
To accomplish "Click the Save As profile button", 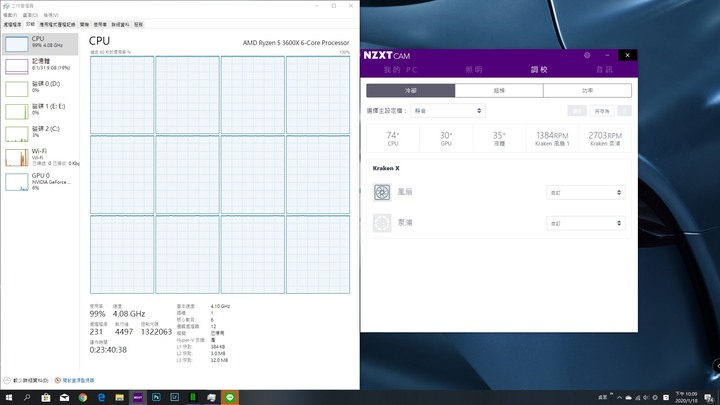I will pos(602,111).
